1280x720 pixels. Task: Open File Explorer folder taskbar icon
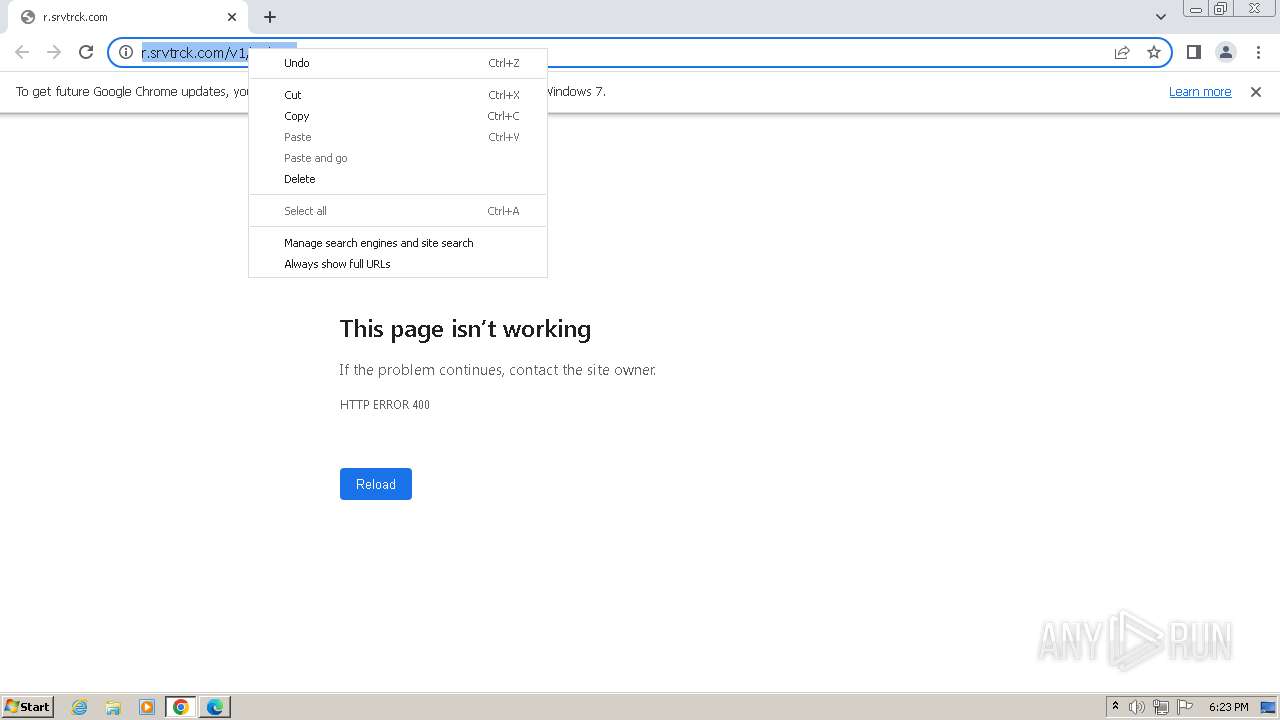coord(113,707)
